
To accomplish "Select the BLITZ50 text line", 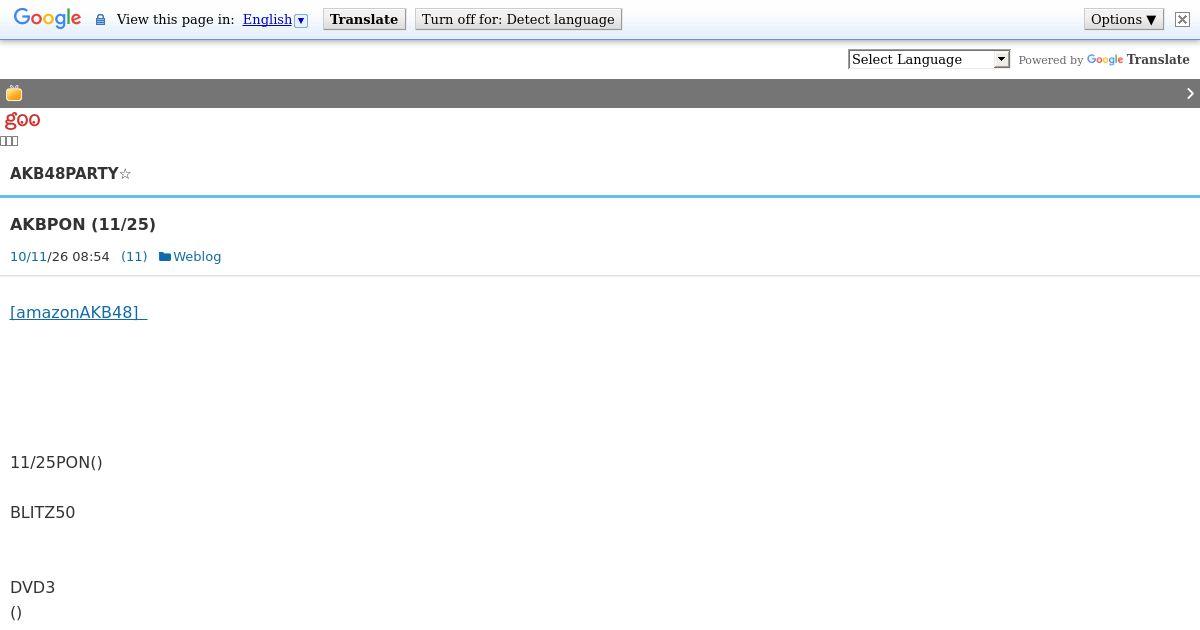I will coord(43,512).
